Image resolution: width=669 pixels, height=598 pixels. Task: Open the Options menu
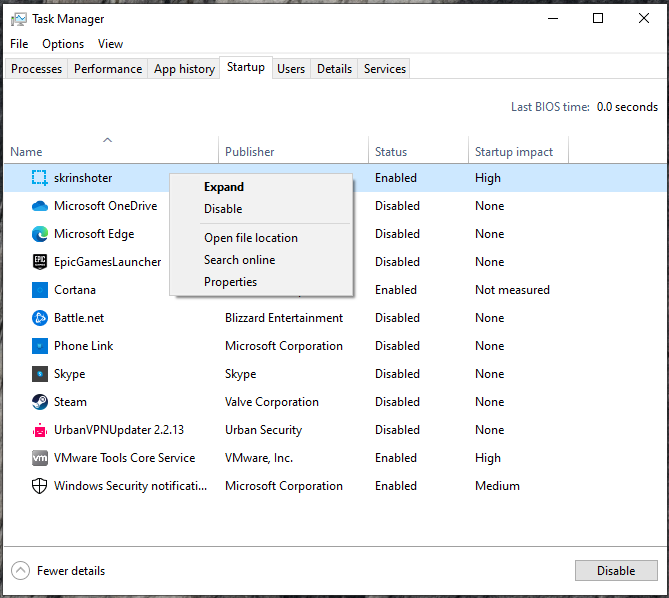(x=63, y=44)
